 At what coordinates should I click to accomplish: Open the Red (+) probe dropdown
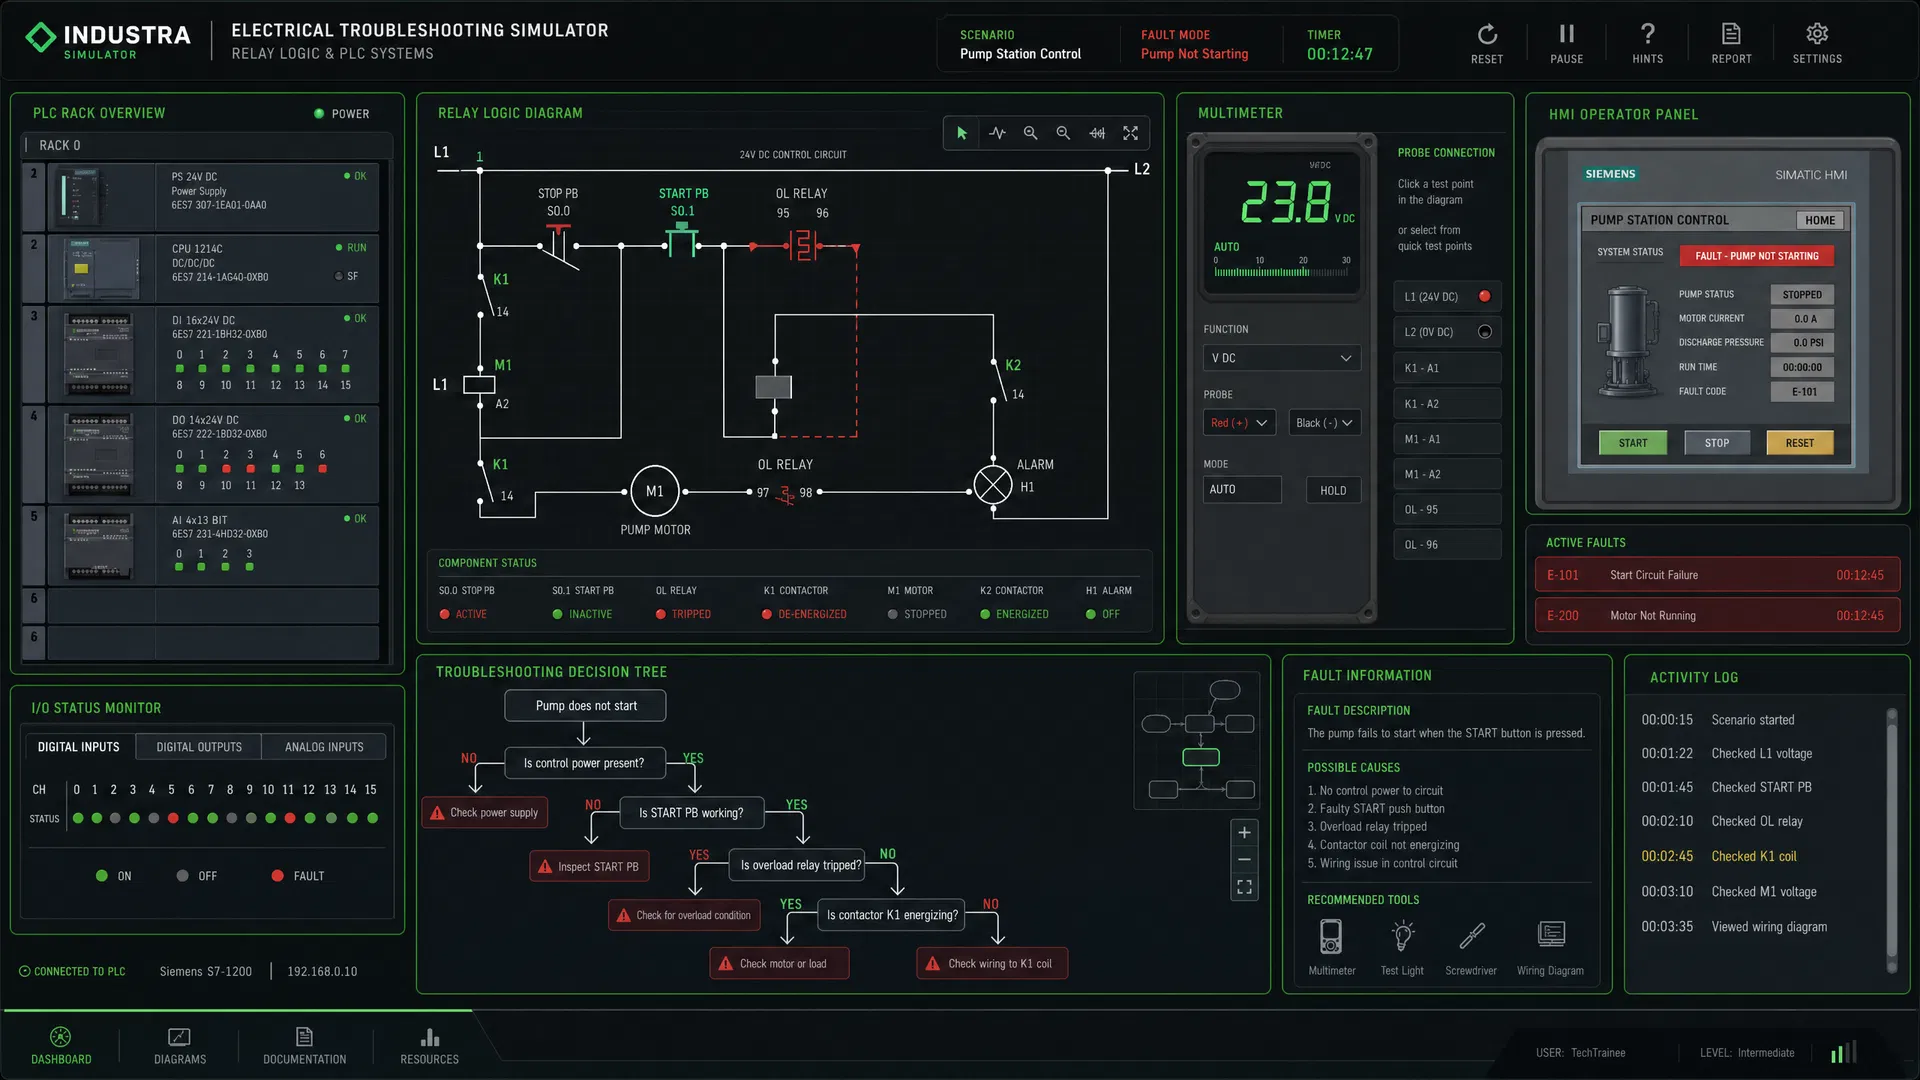tap(1239, 423)
